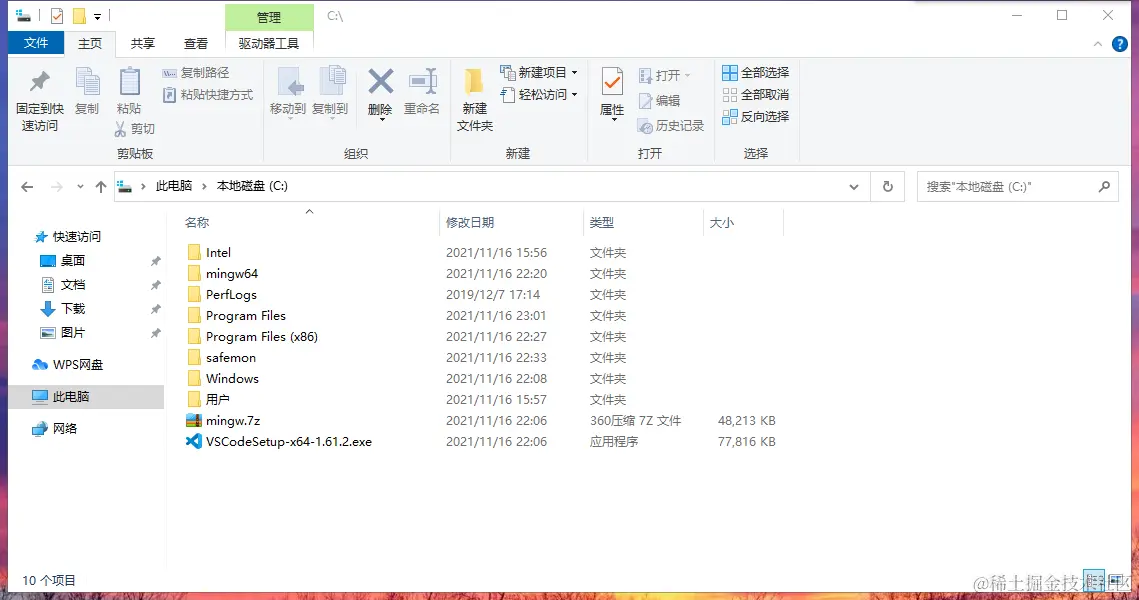Image resolution: width=1139 pixels, height=600 pixels.
Task: Click the Move to (移动到) icon
Action: pyautogui.click(x=288, y=95)
